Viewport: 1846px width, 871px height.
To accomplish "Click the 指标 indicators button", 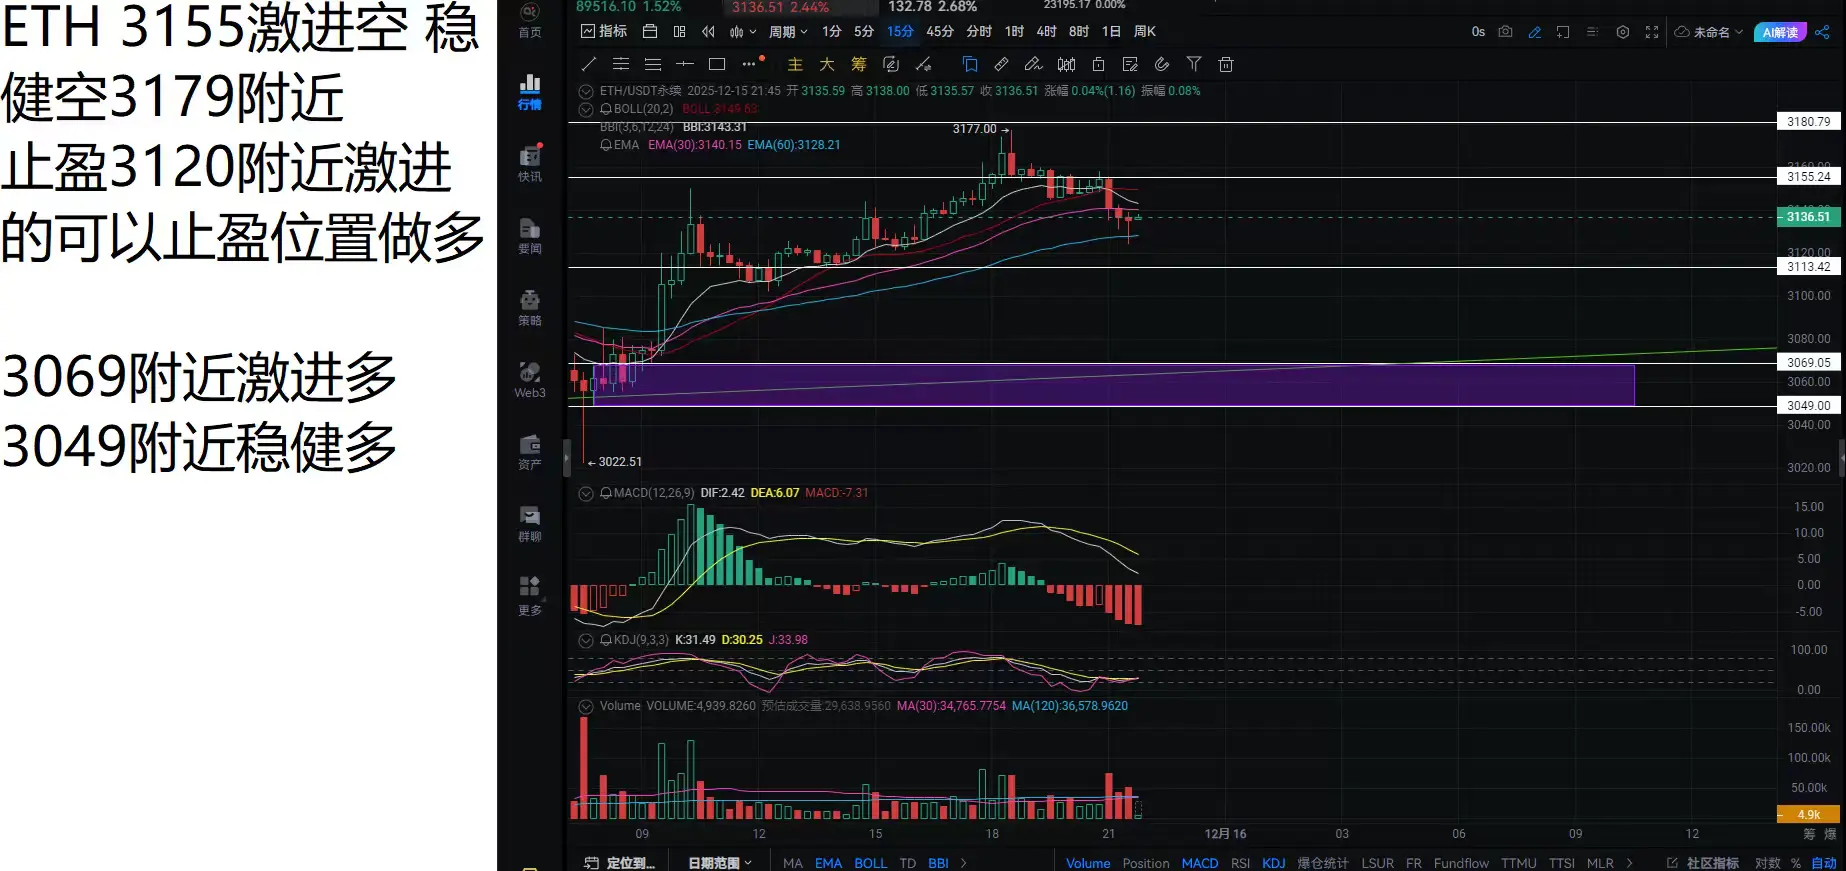I will point(604,32).
